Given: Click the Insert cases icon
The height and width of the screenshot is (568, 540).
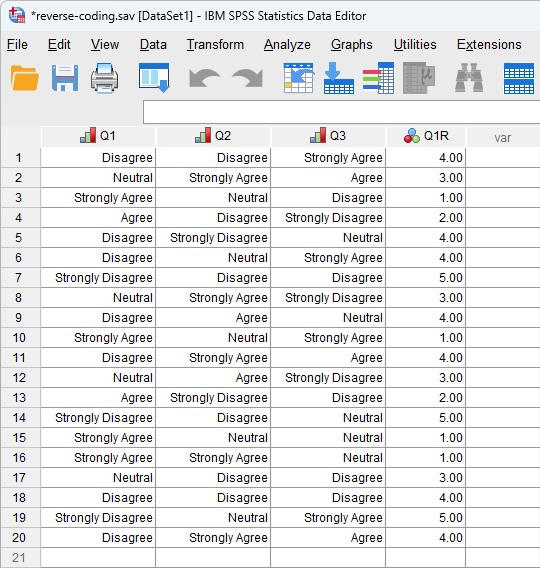Looking at the screenshot, I should pyautogui.click(x=519, y=78).
